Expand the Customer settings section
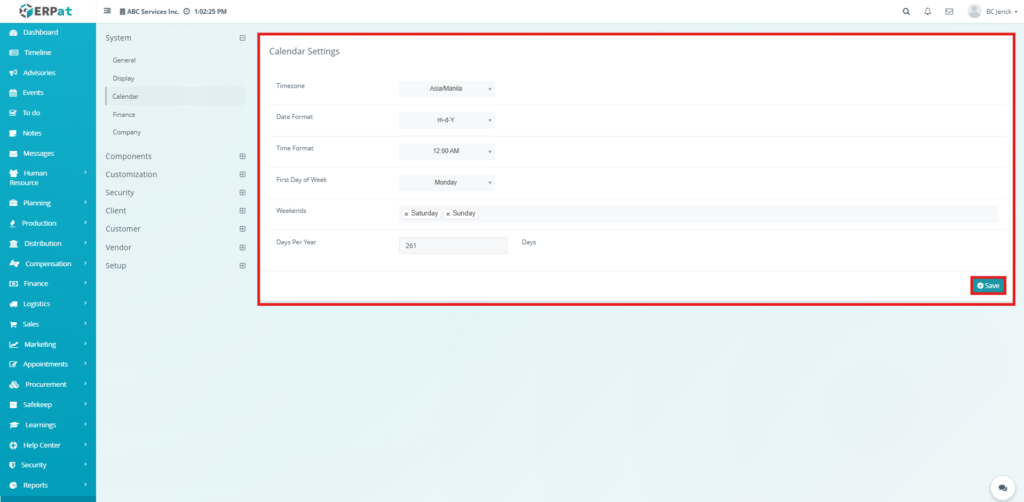The image size is (1024, 502). point(242,229)
